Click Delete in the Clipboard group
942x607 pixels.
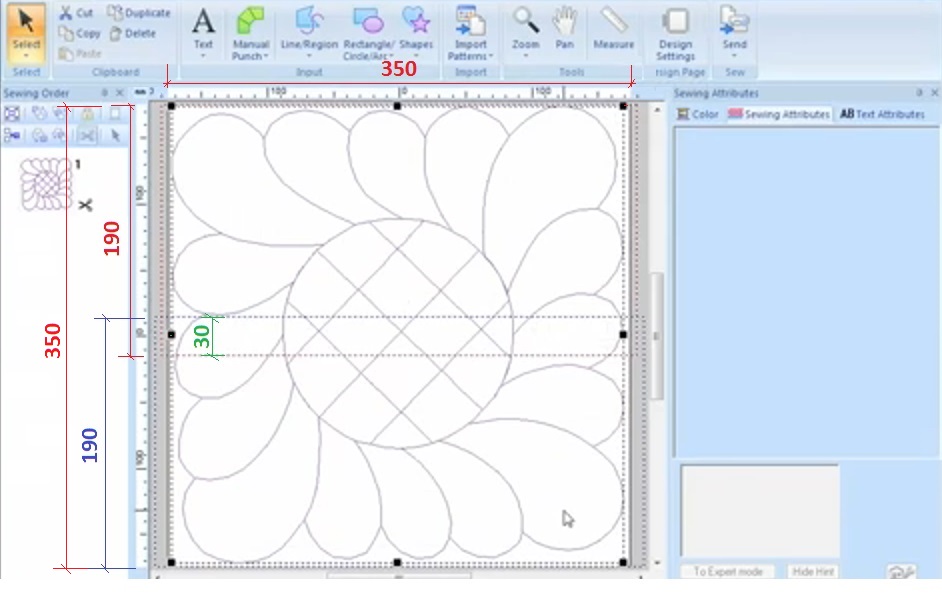tap(133, 33)
